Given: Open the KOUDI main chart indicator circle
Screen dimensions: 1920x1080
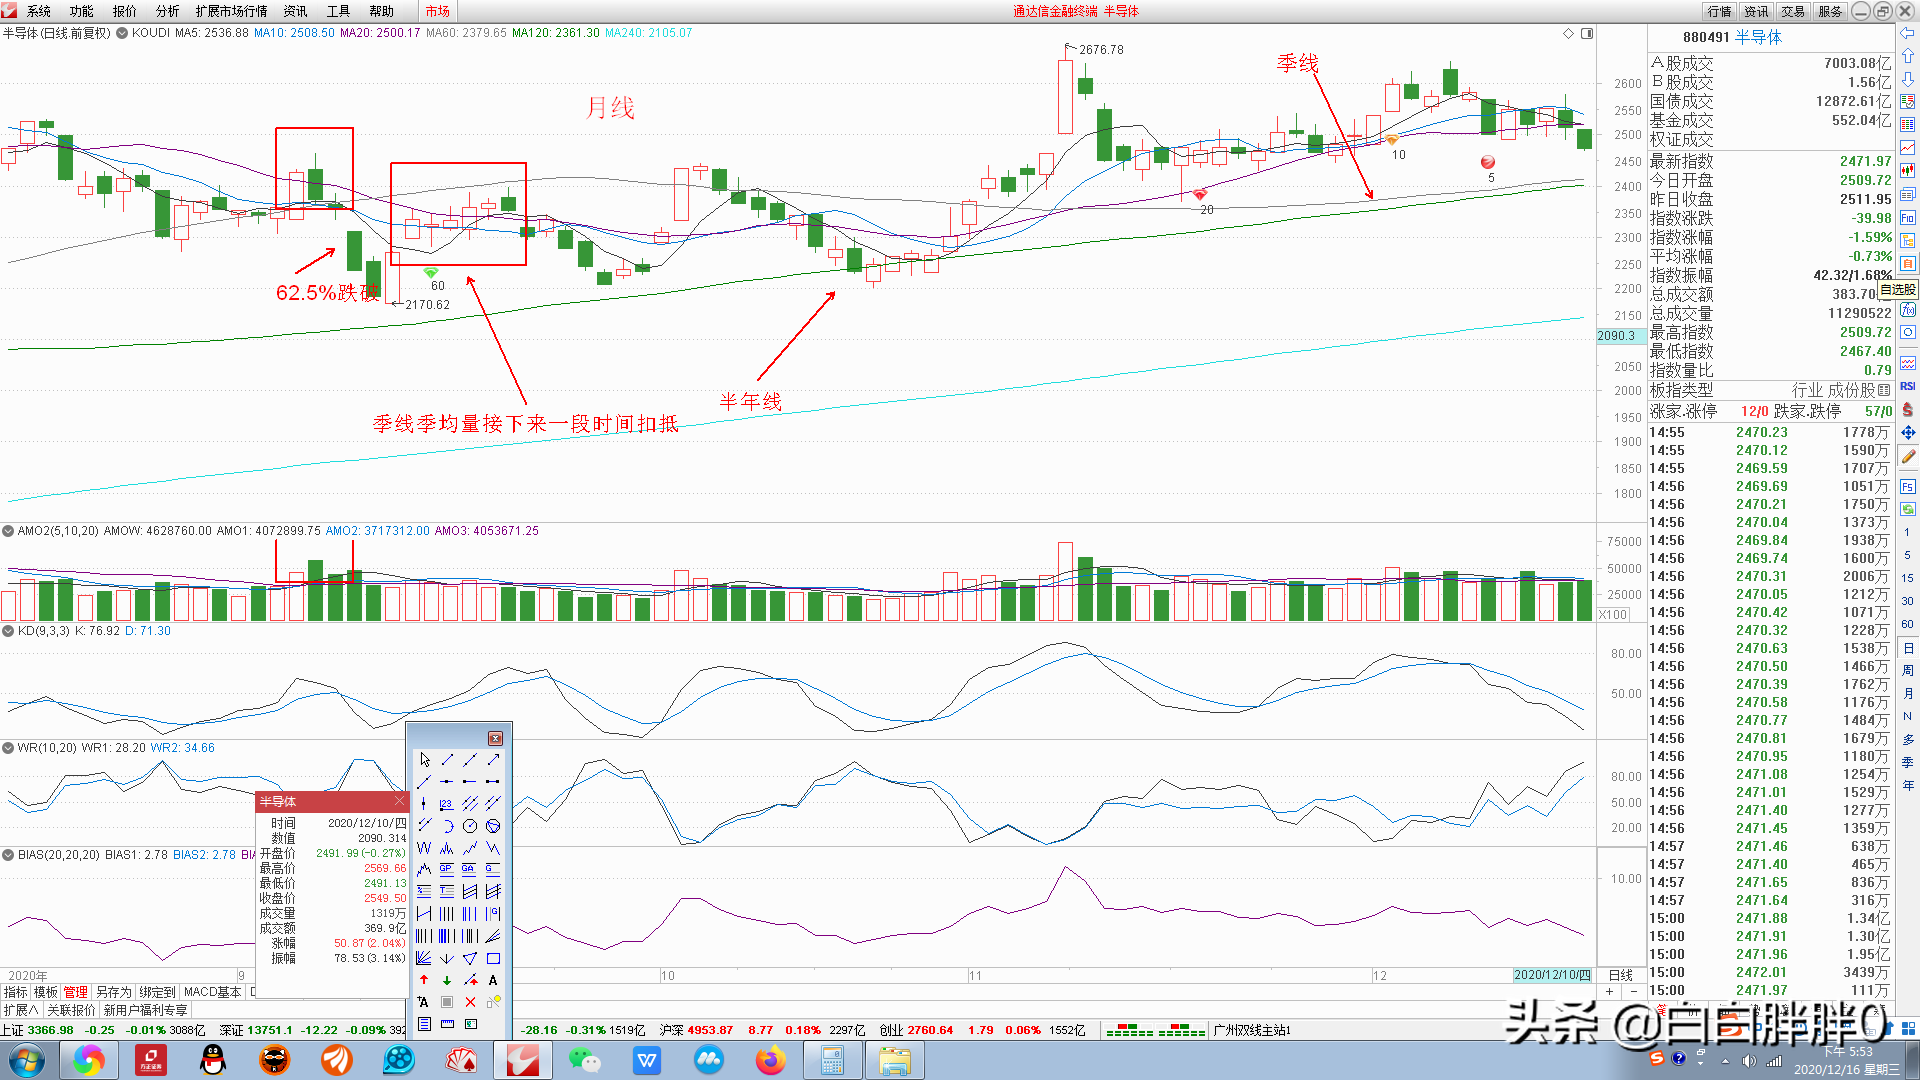Looking at the screenshot, I should (x=122, y=33).
